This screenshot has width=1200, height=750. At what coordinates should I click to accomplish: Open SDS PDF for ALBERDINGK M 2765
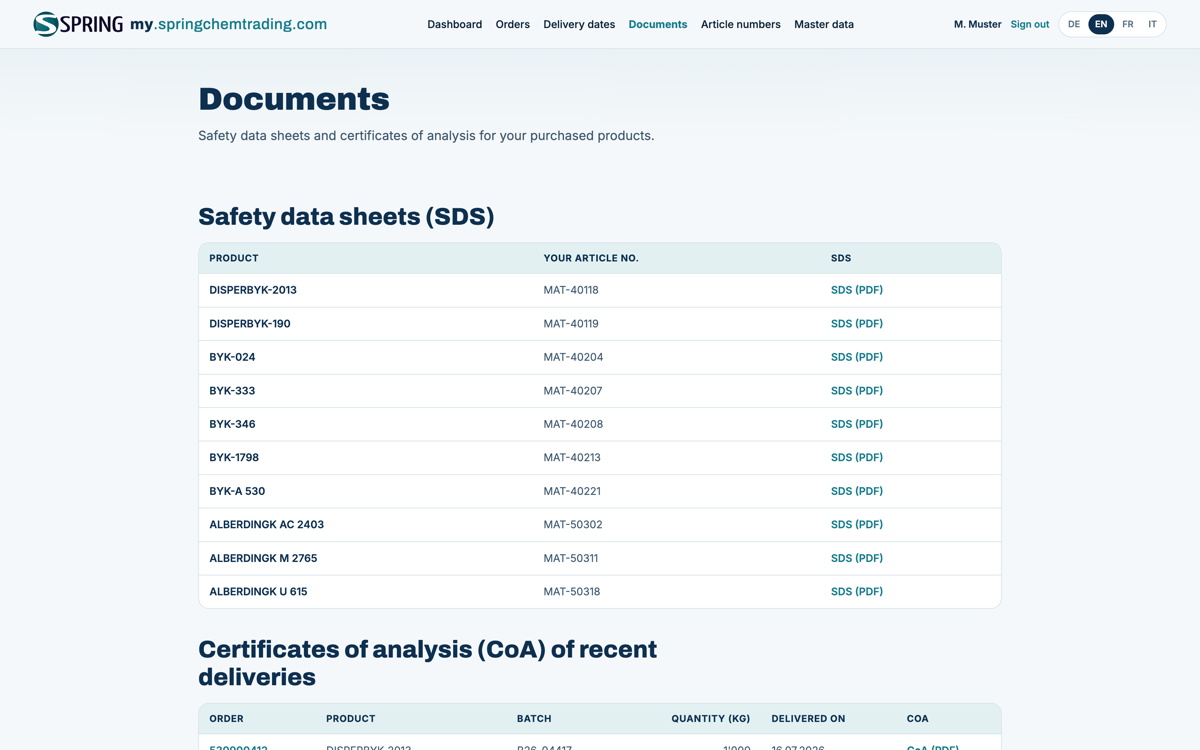[857, 558]
